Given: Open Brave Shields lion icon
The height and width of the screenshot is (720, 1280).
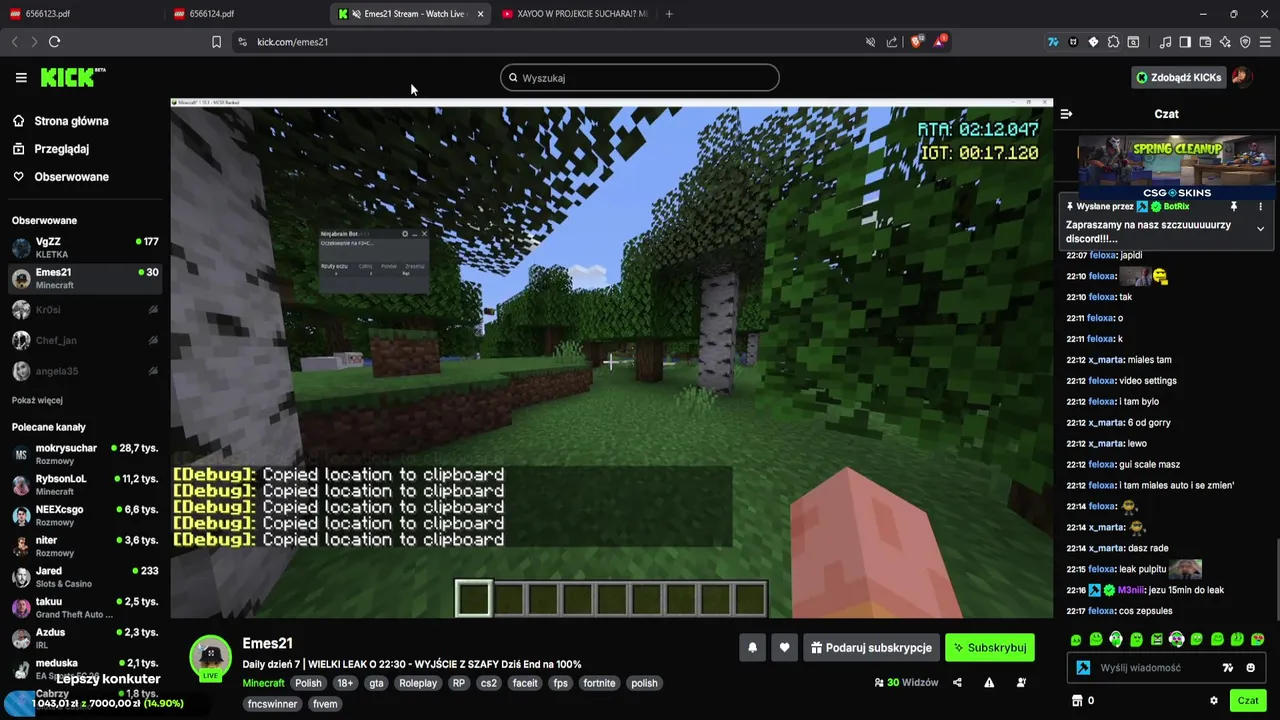Looking at the screenshot, I should click(917, 42).
